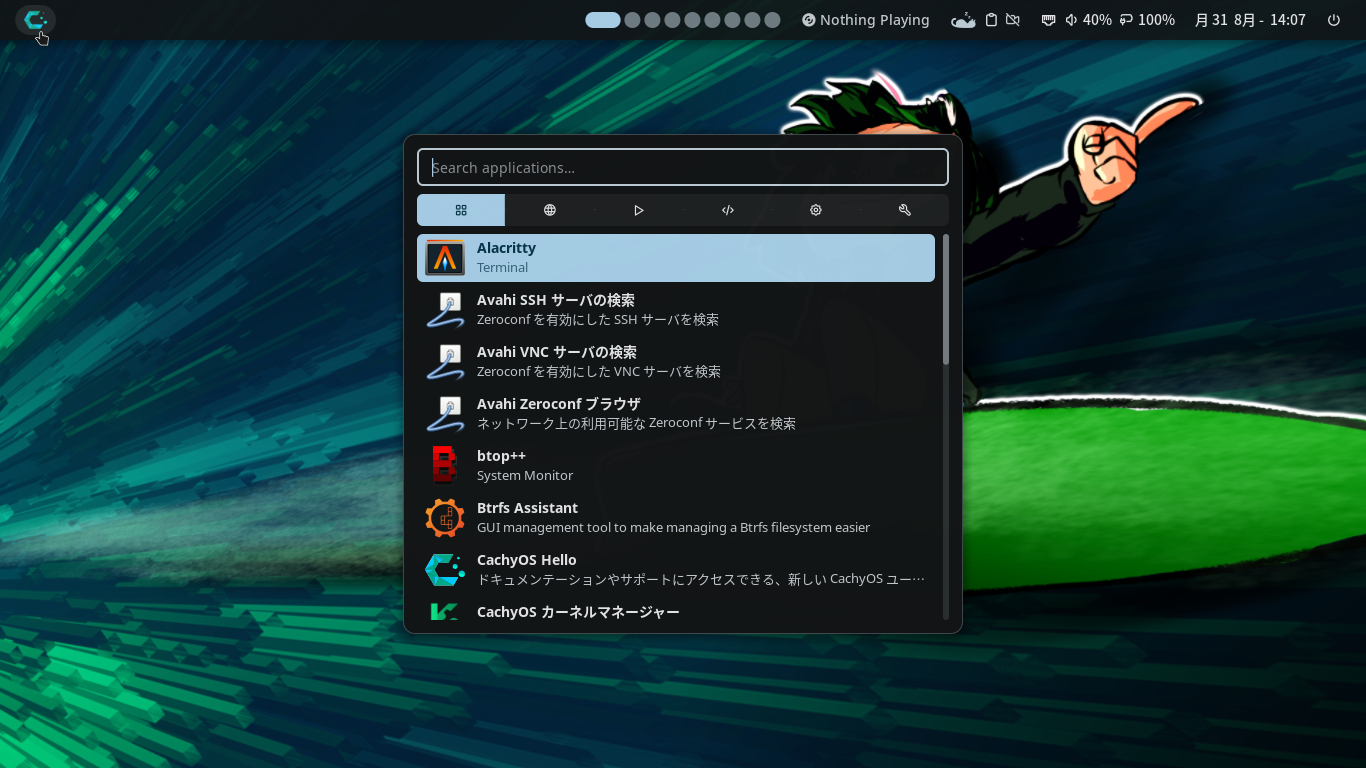Select the wrench utilities category tab
Screen dimensions: 1366x768
[x=905, y=210]
